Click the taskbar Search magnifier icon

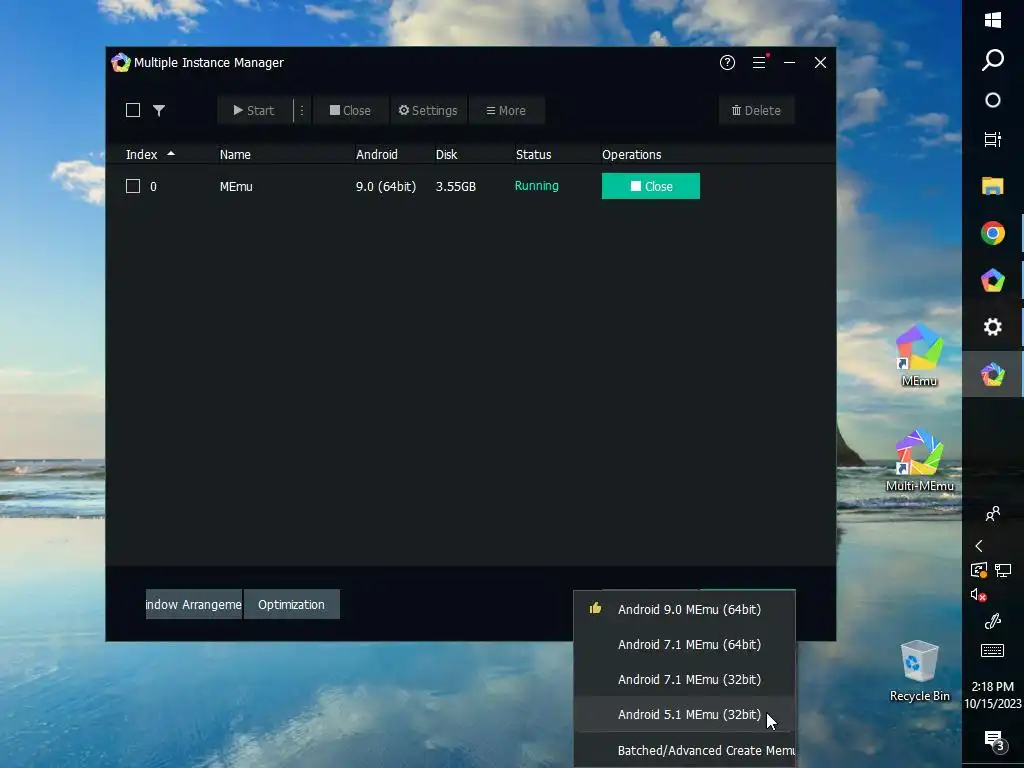(x=993, y=60)
